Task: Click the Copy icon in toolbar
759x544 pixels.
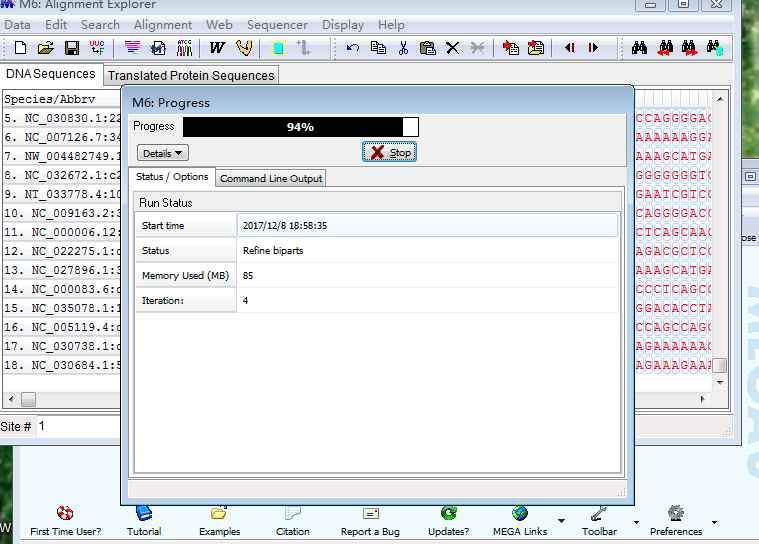Action: (378, 47)
